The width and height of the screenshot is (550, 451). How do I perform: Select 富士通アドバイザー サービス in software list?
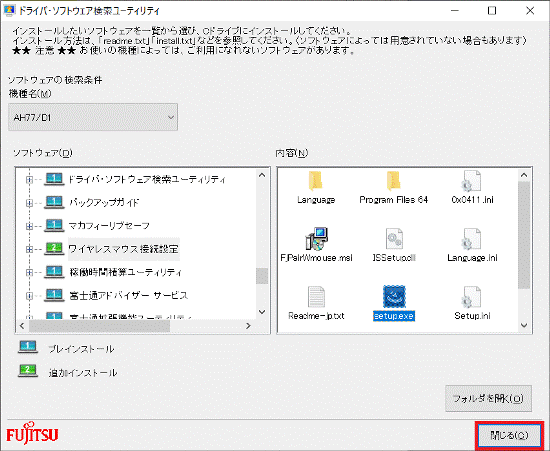tap(128, 295)
